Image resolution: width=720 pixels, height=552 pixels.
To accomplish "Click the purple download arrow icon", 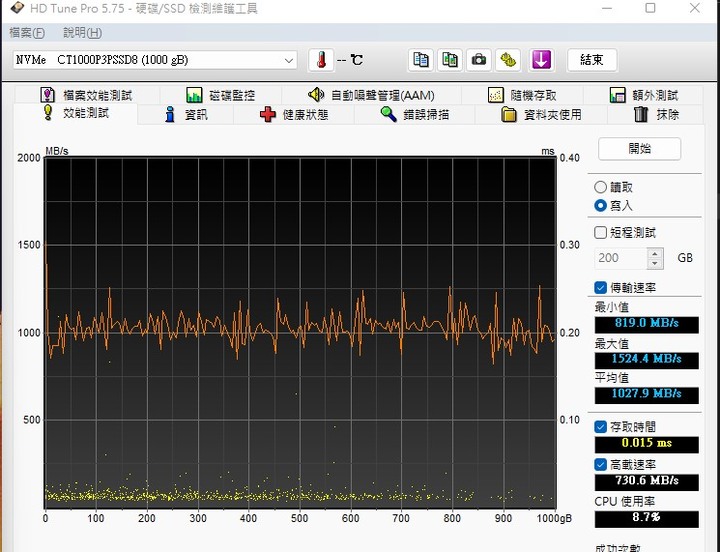I will pyautogui.click(x=541, y=60).
